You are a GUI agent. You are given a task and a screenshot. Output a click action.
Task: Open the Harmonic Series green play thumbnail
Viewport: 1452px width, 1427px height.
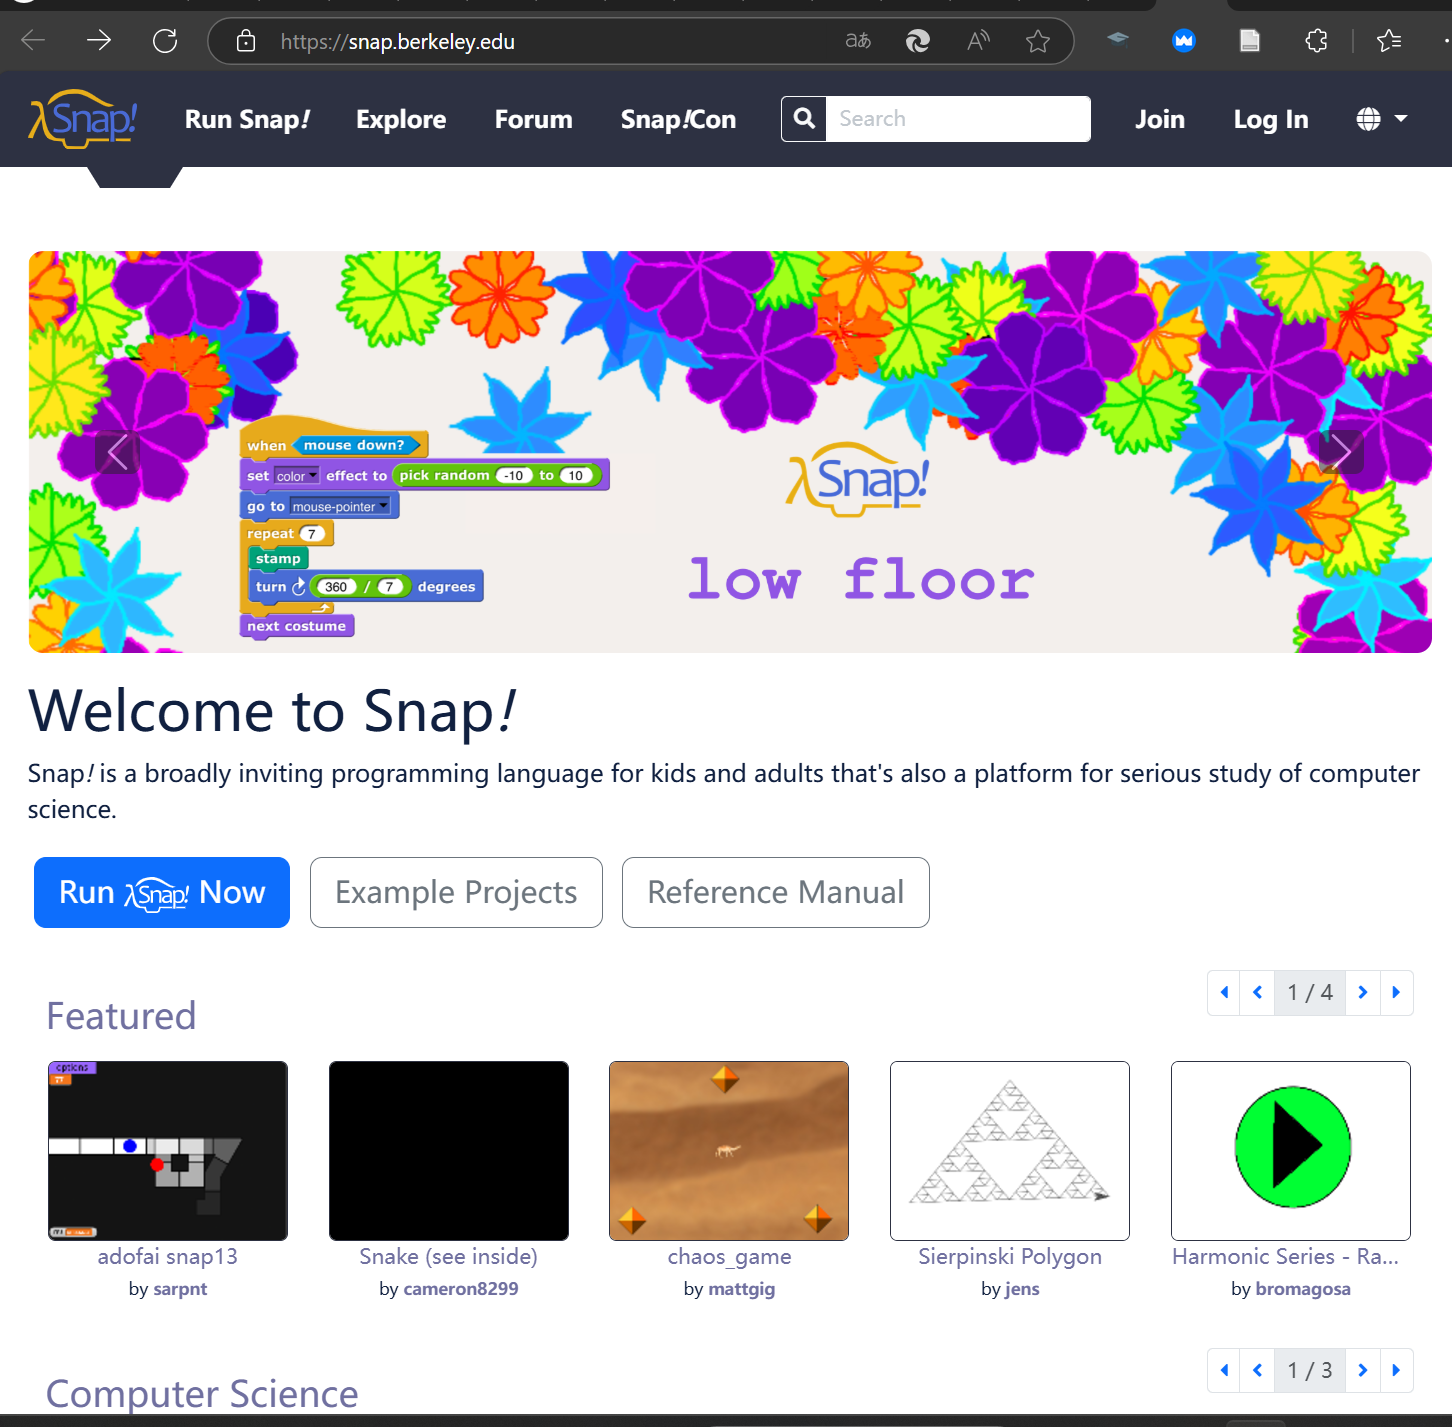point(1291,1151)
